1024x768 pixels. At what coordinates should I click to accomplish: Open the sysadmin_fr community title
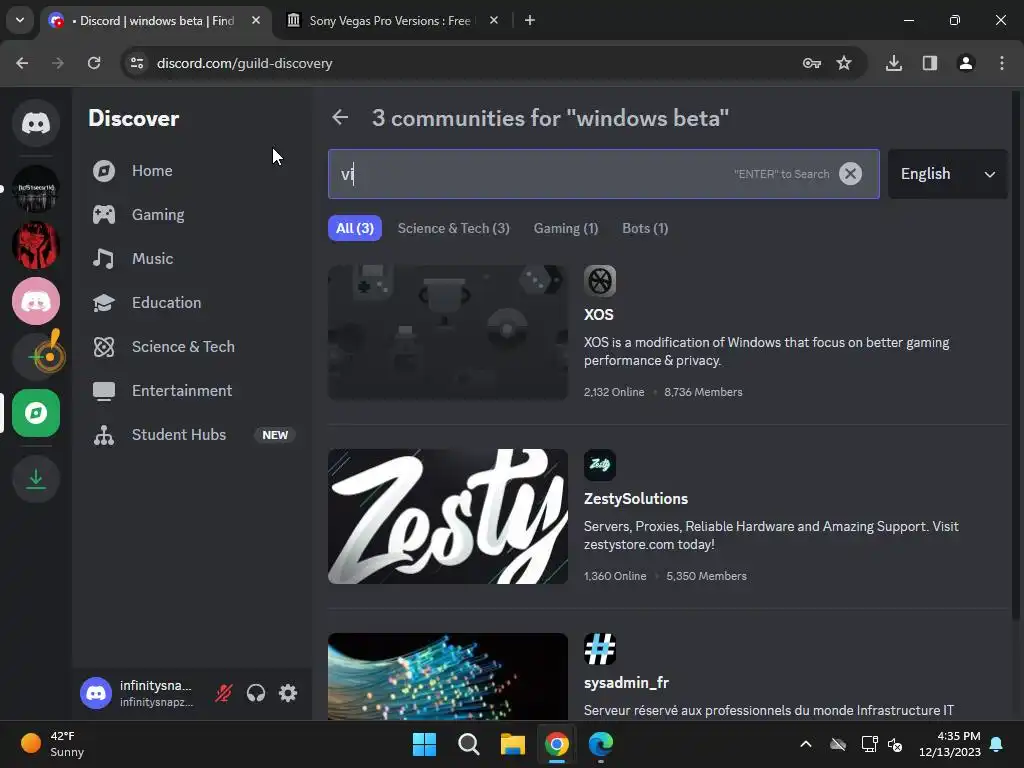pos(626,683)
